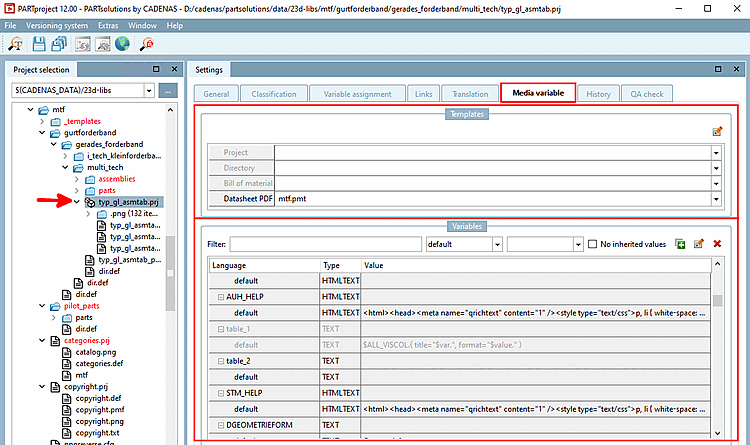Screen dimensions: 750x445
Task: Click the browse button next to the 23d-libs path
Action: coord(168,91)
